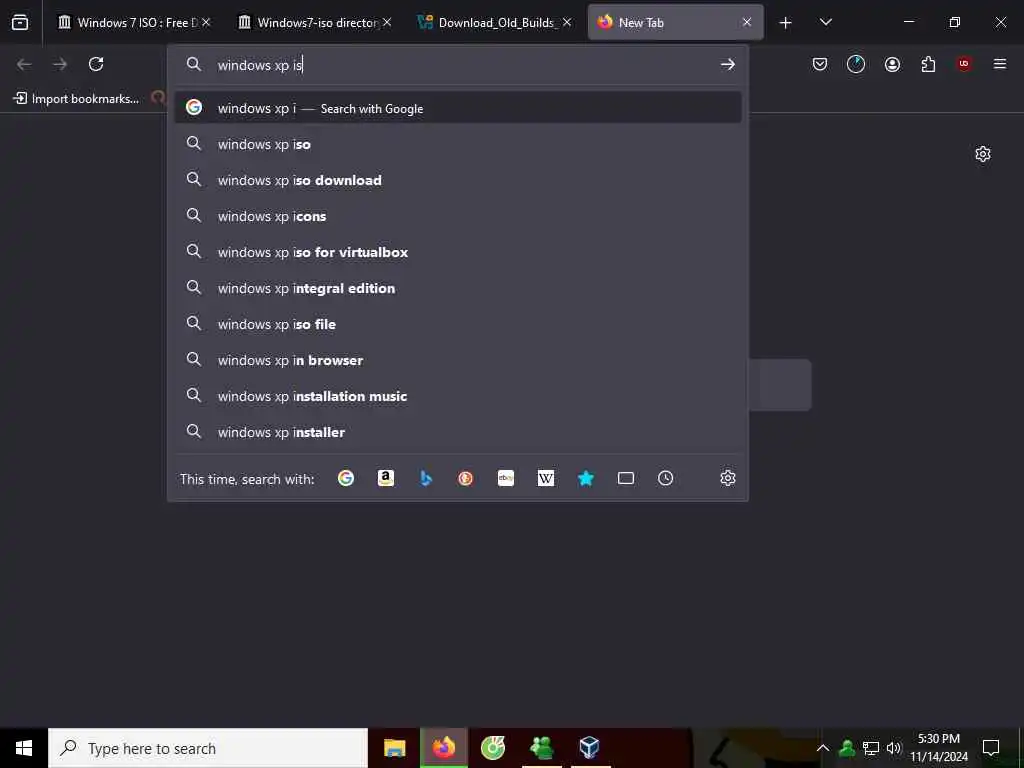Search this time with Bing icon
1024x768 pixels.
[x=426, y=479]
